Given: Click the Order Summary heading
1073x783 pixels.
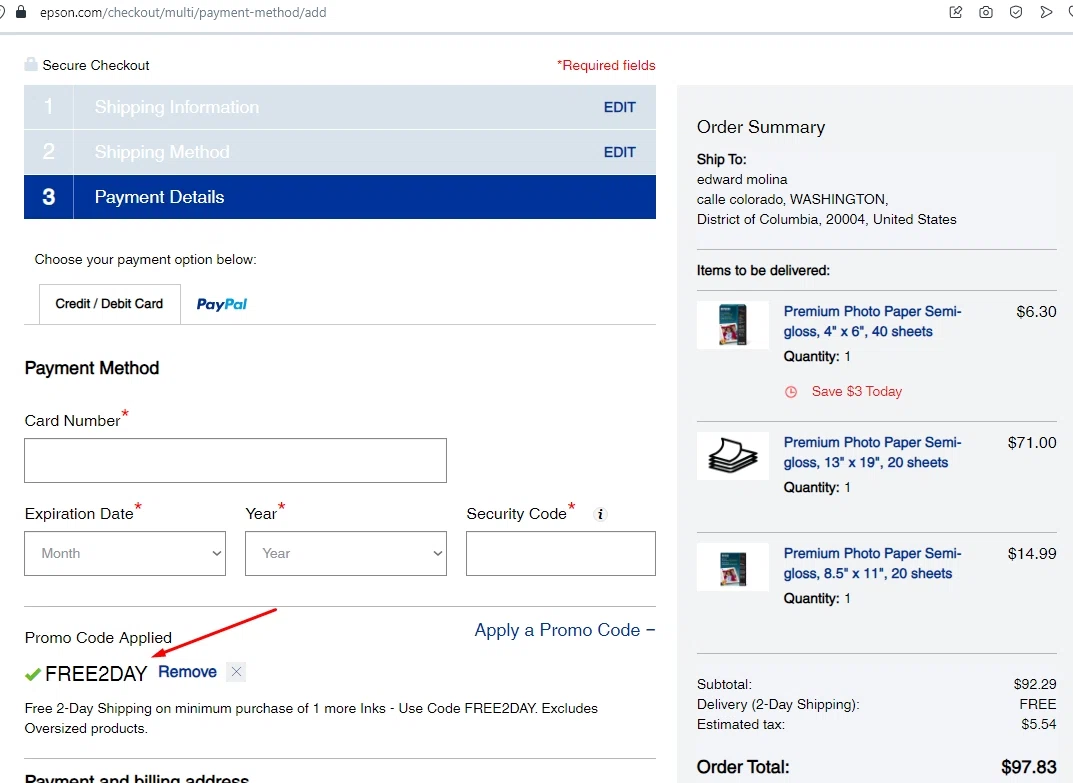Looking at the screenshot, I should [761, 127].
